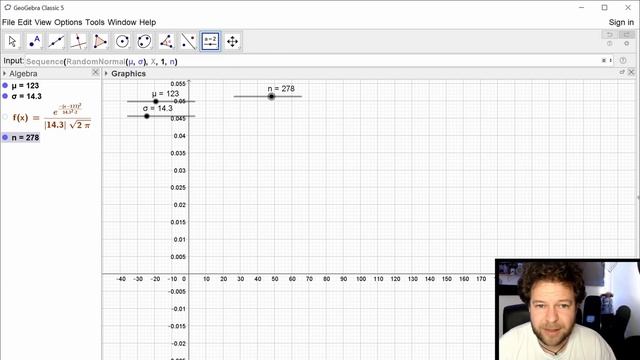The height and width of the screenshot is (360, 640).
Task: Select σ = 14.3 row in Algebra
Action: [x=27, y=96]
